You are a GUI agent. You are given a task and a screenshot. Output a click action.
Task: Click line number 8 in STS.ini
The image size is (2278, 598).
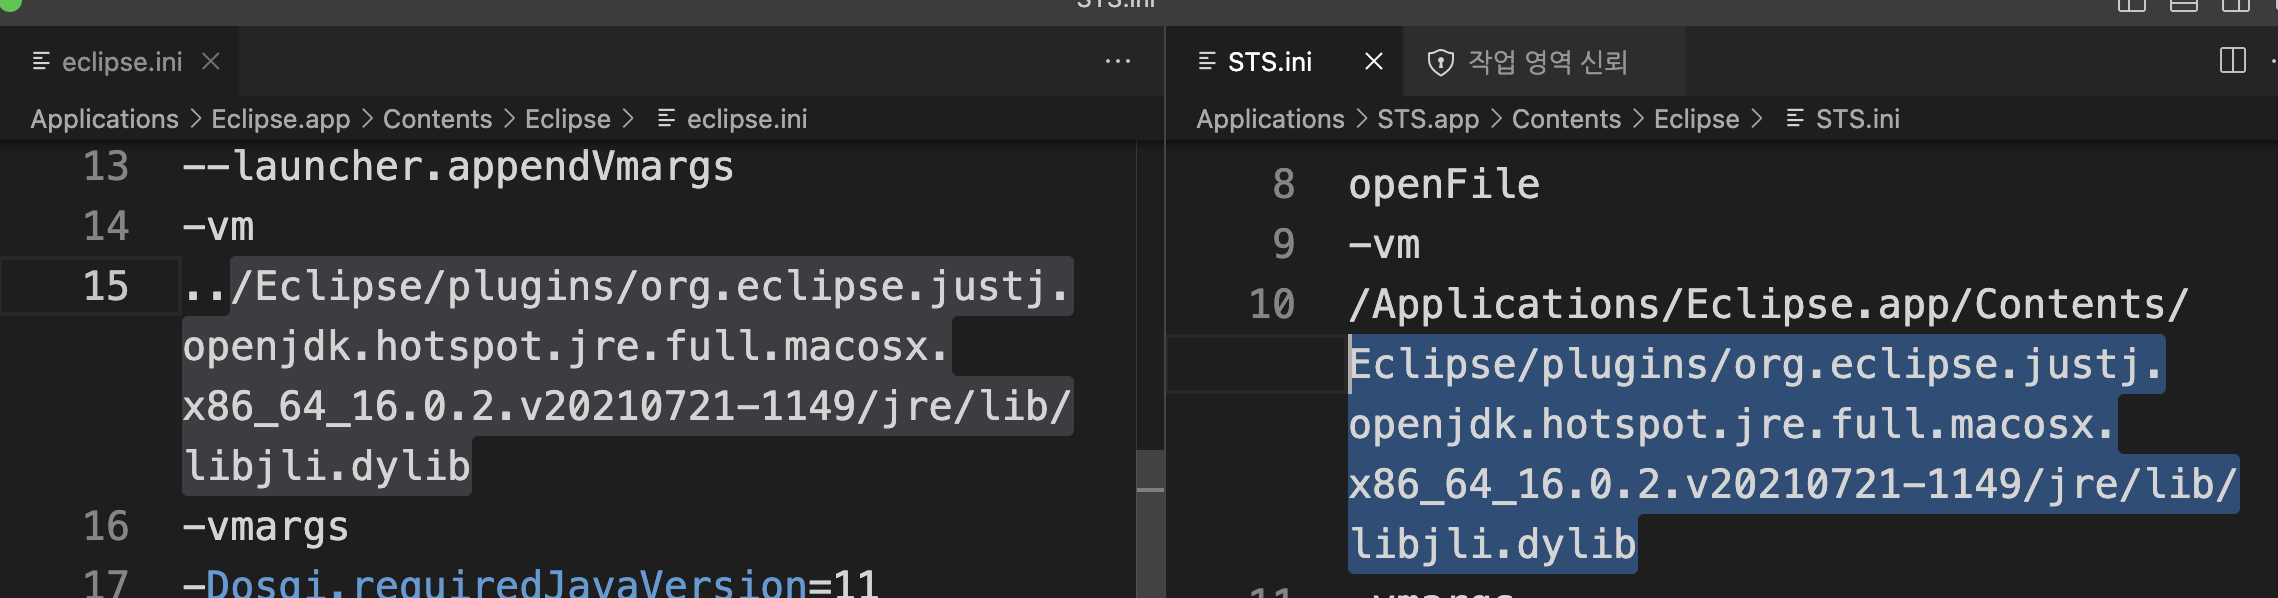click(x=1284, y=185)
